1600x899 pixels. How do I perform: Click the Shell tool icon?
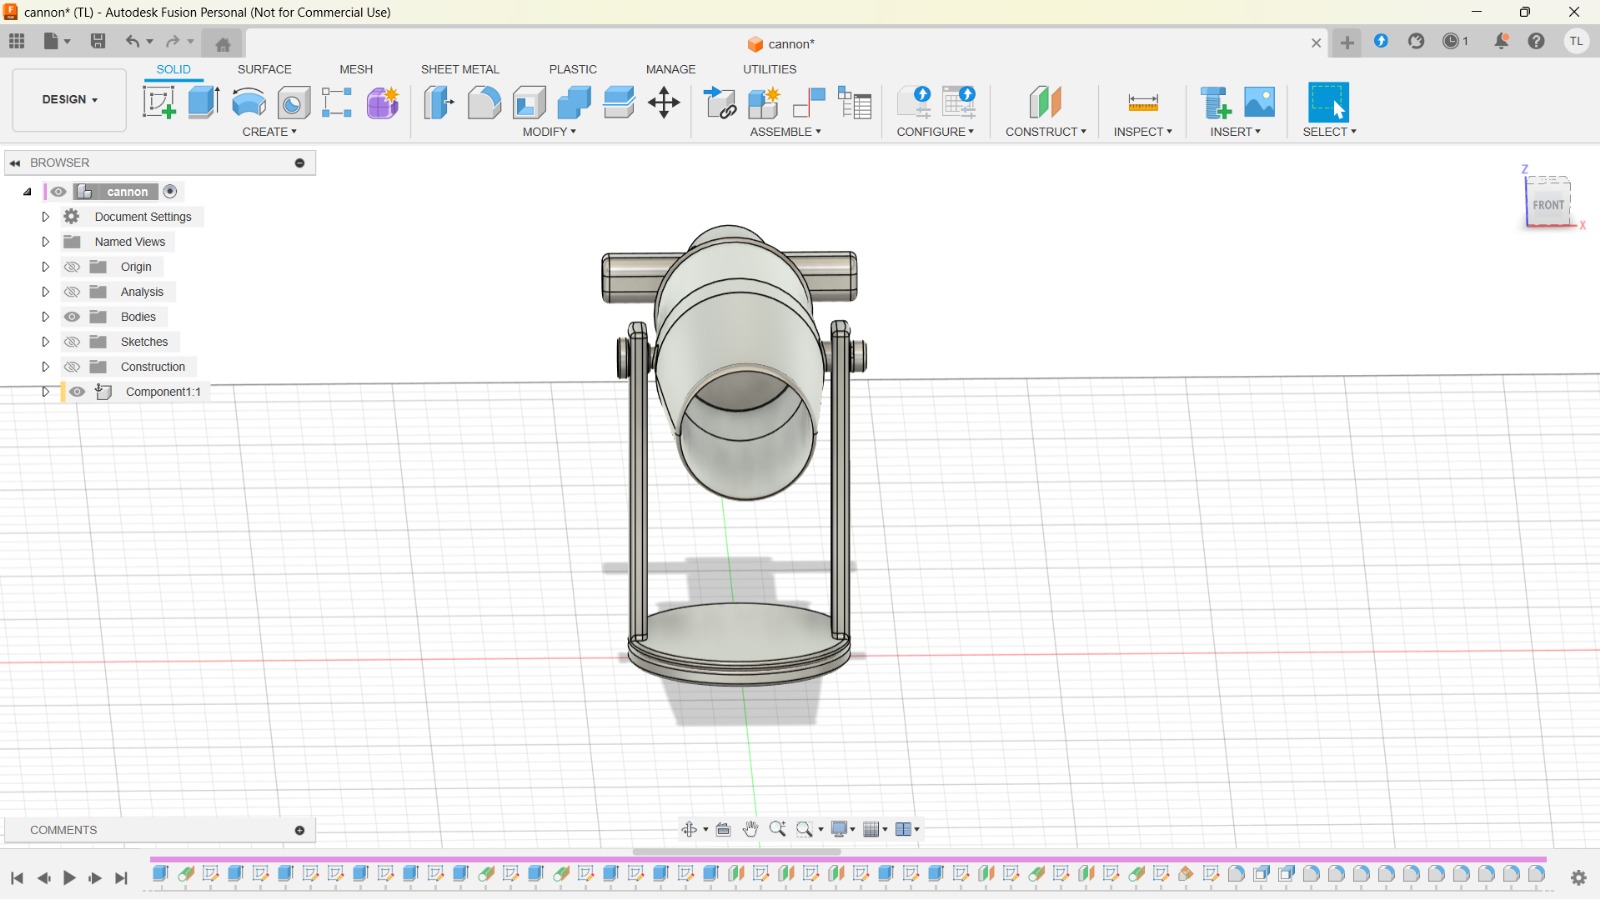529,102
